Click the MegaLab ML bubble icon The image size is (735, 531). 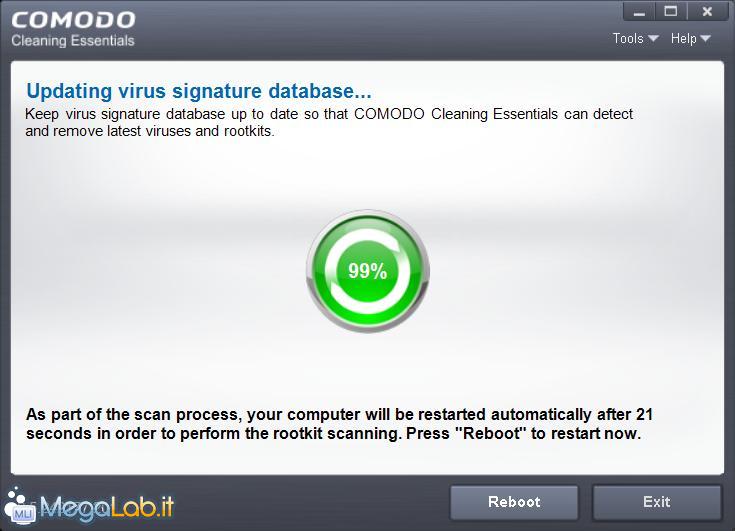[x=19, y=506]
